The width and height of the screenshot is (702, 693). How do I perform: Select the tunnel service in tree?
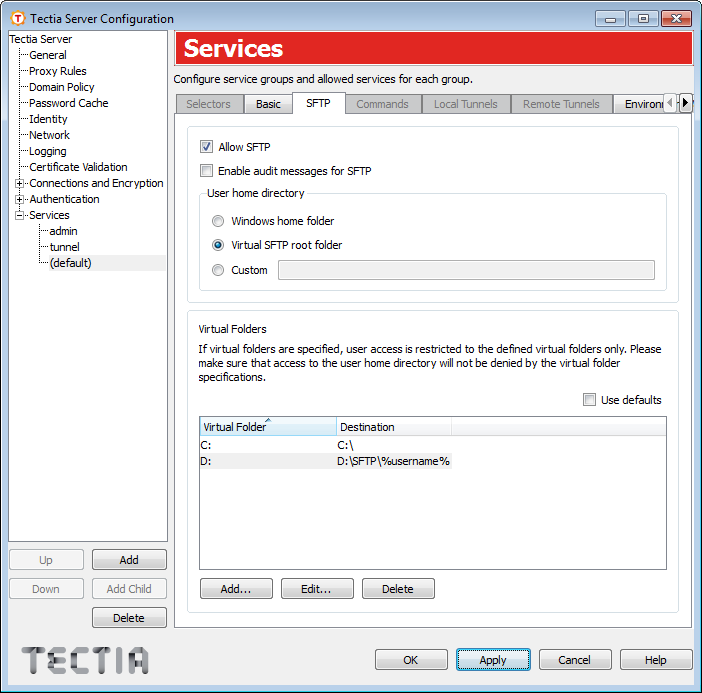click(64, 247)
